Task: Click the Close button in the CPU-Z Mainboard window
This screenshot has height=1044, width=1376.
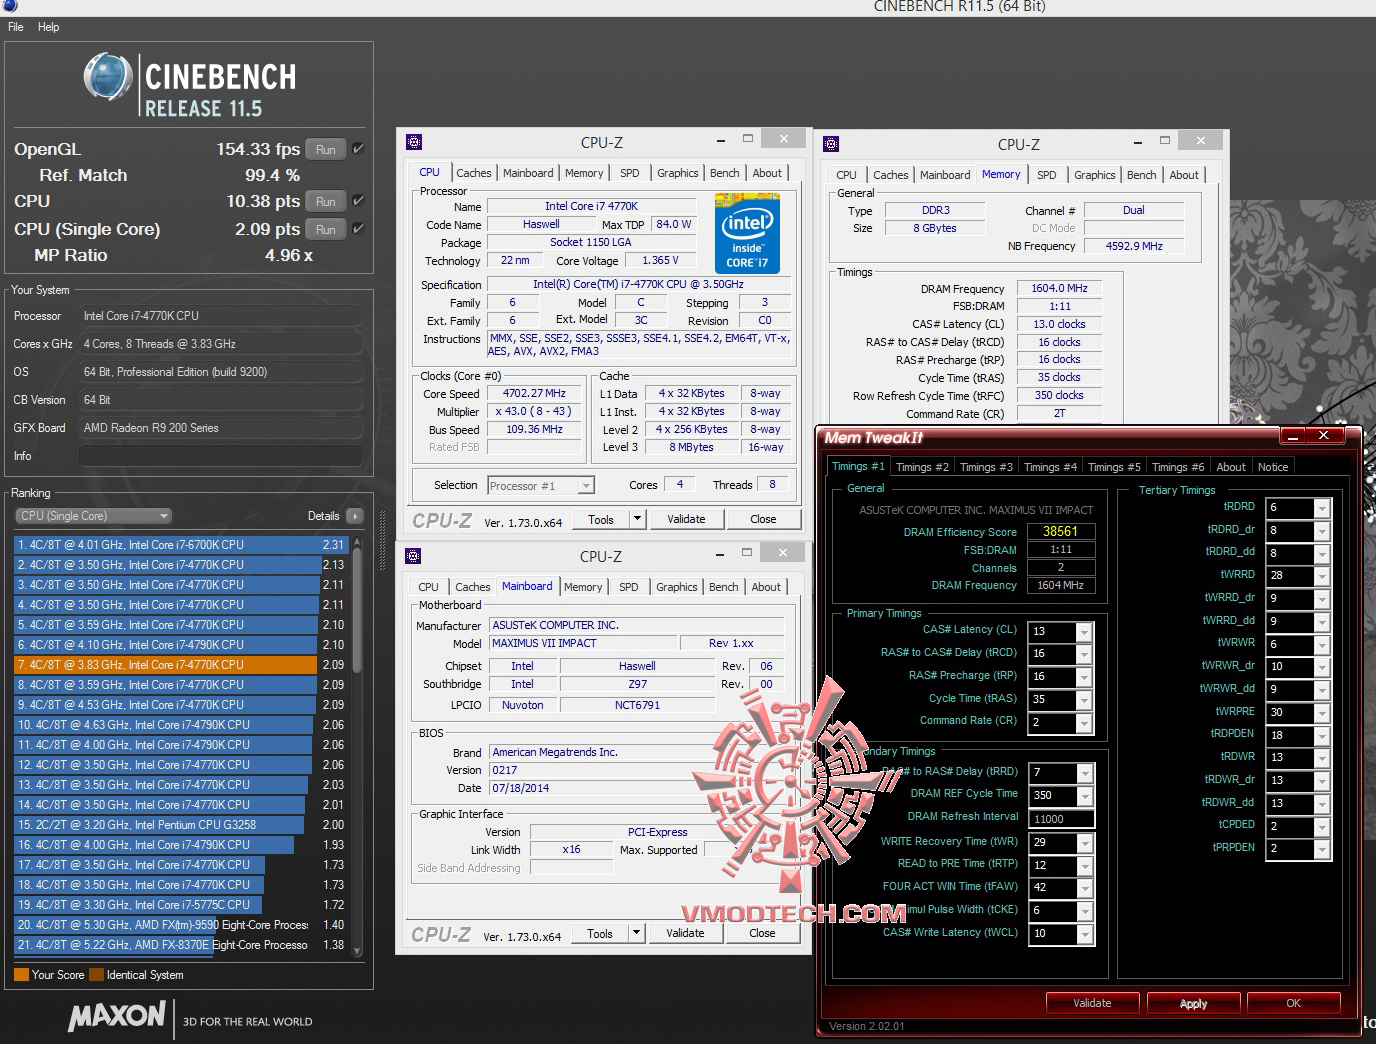Action: (x=762, y=933)
